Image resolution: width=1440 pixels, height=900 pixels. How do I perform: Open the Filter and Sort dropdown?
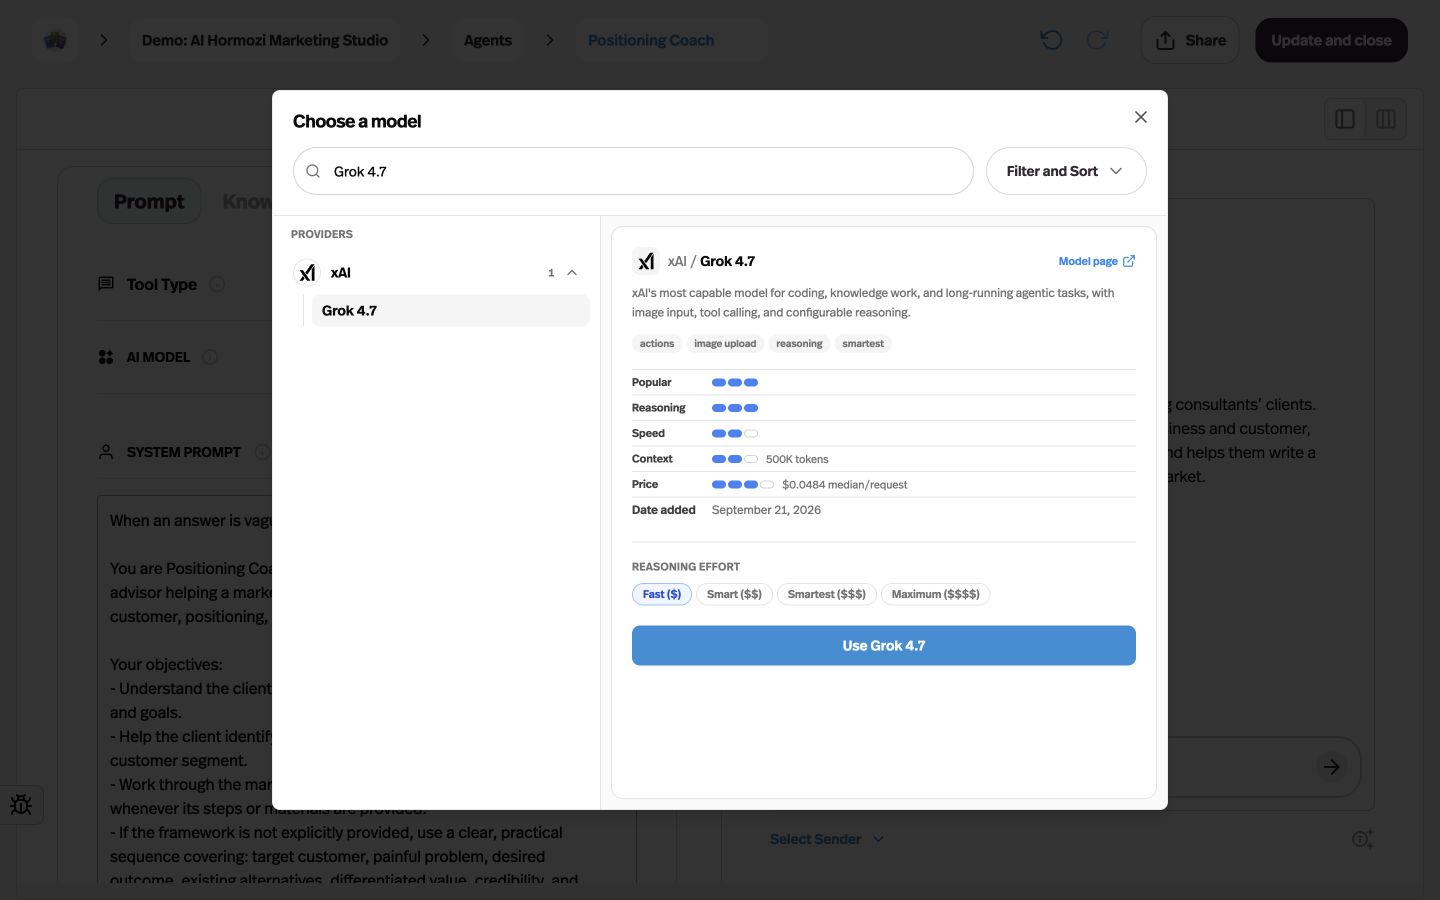click(x=1066, y=171)
